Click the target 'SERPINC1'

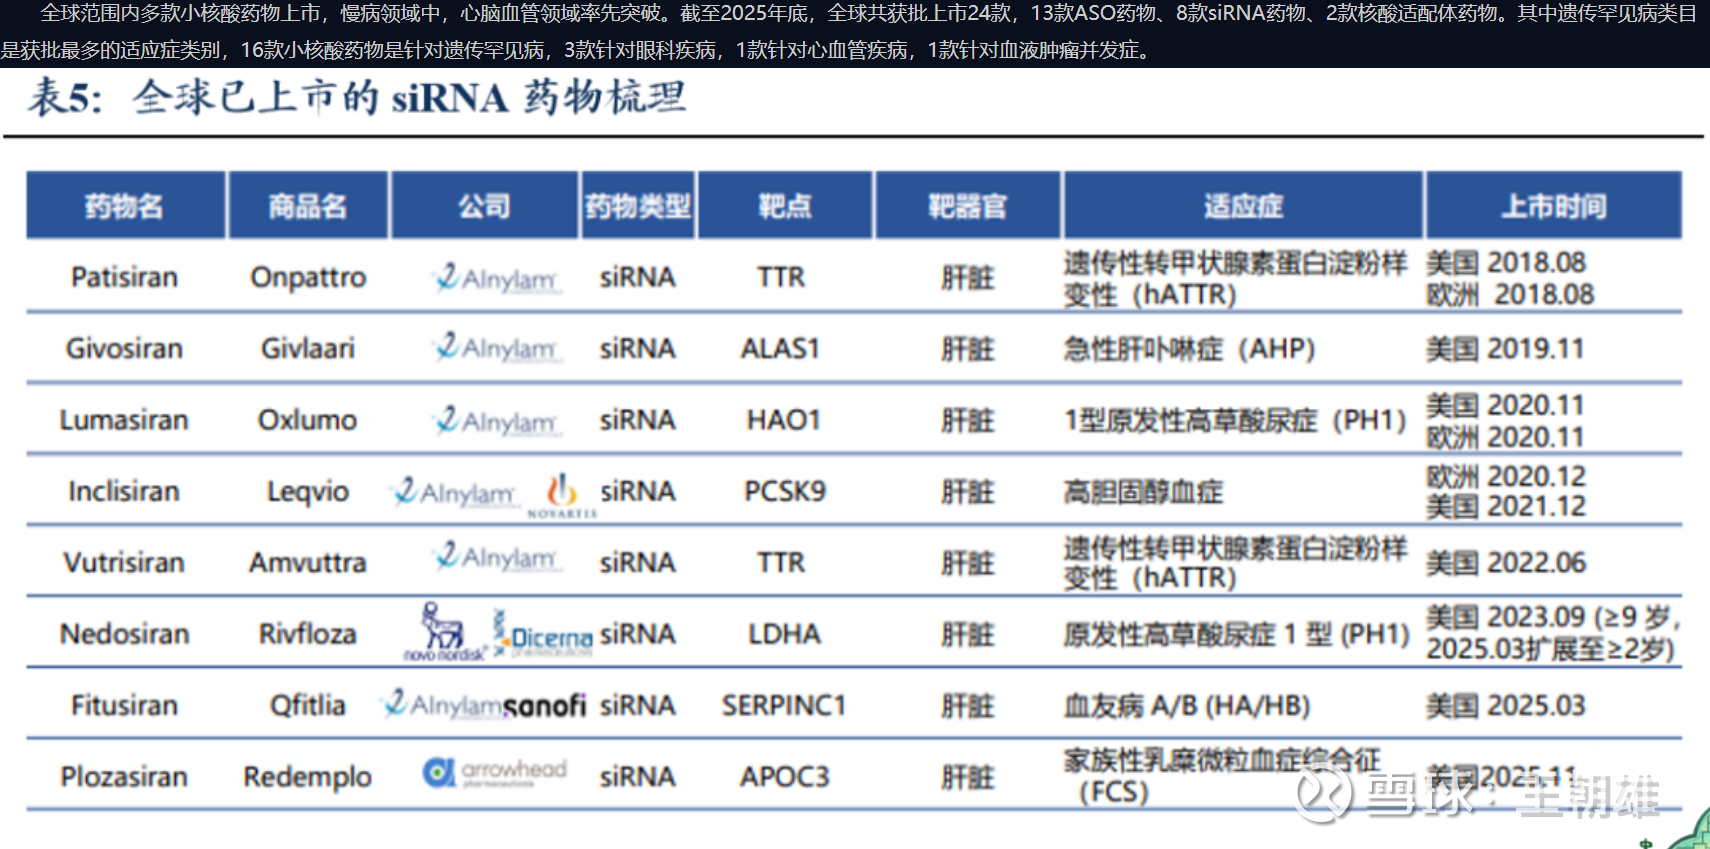point(784,705)
